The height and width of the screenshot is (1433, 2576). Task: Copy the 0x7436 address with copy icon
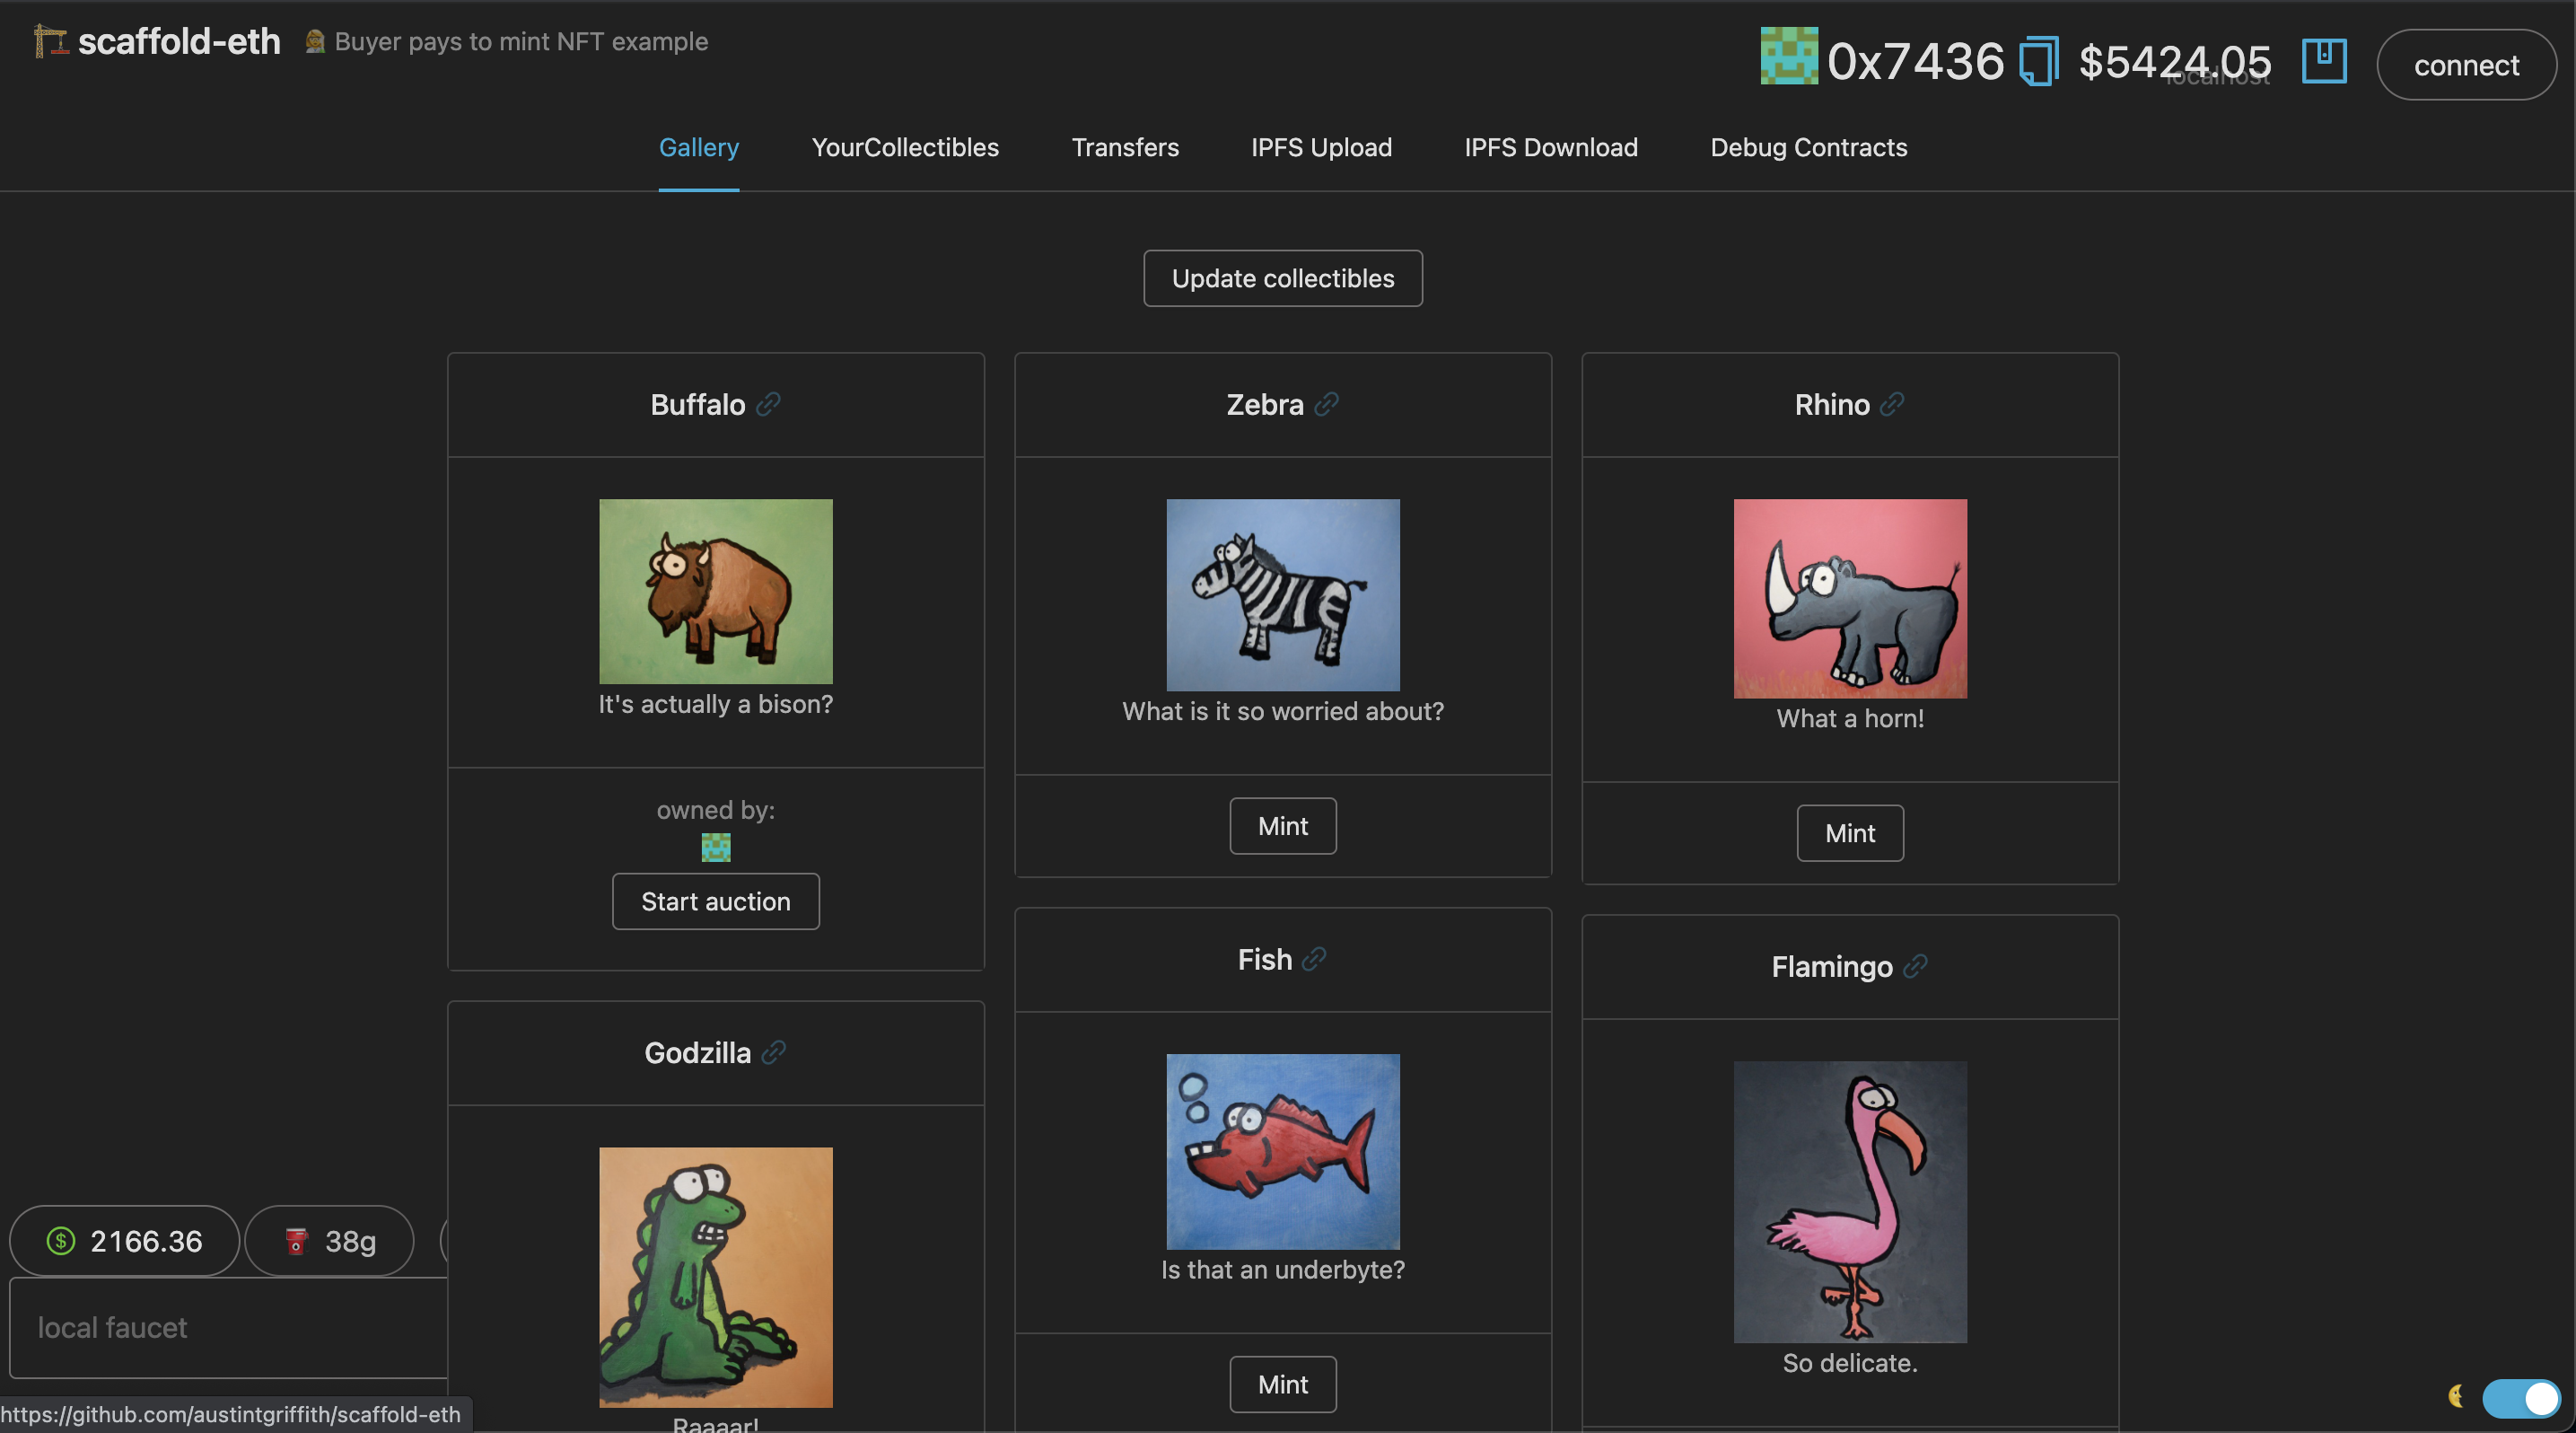[x=2038, y=62]
